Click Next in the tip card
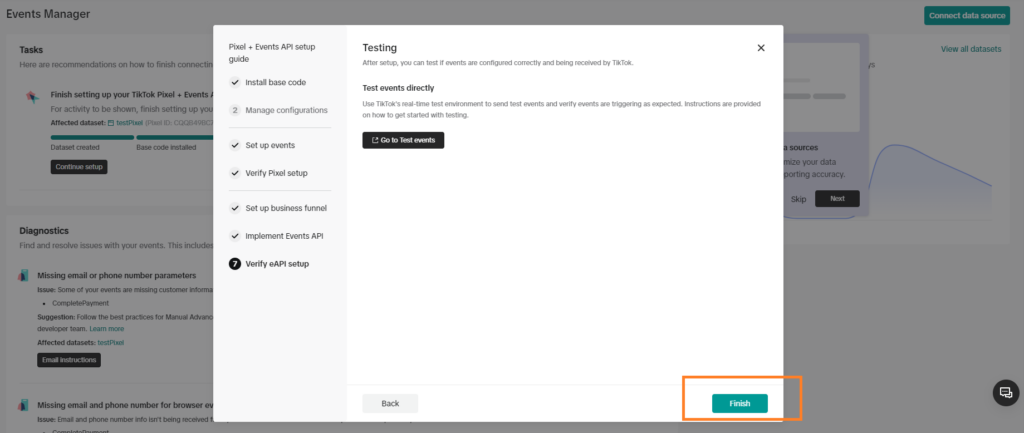 click(x=837, y=199)
